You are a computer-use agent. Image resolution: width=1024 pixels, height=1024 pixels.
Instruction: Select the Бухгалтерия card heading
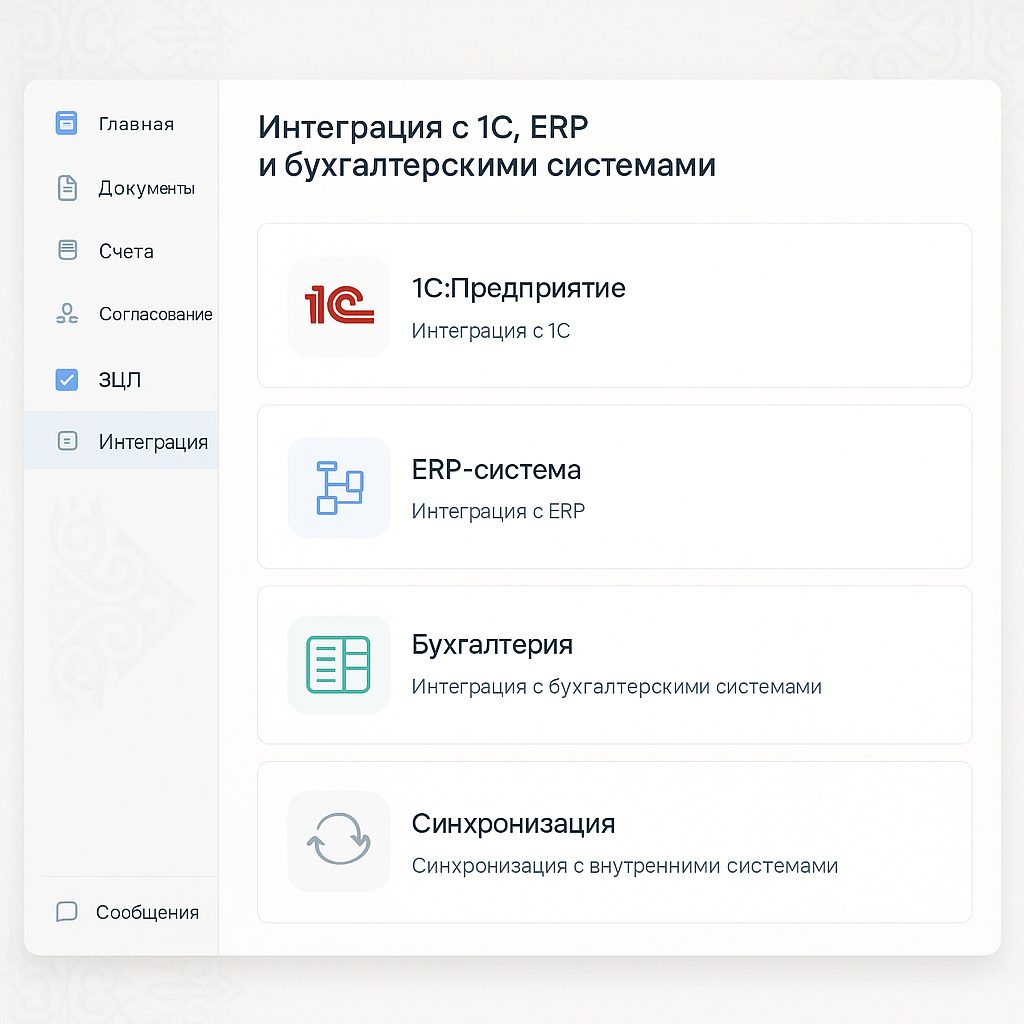coord(492,645)
